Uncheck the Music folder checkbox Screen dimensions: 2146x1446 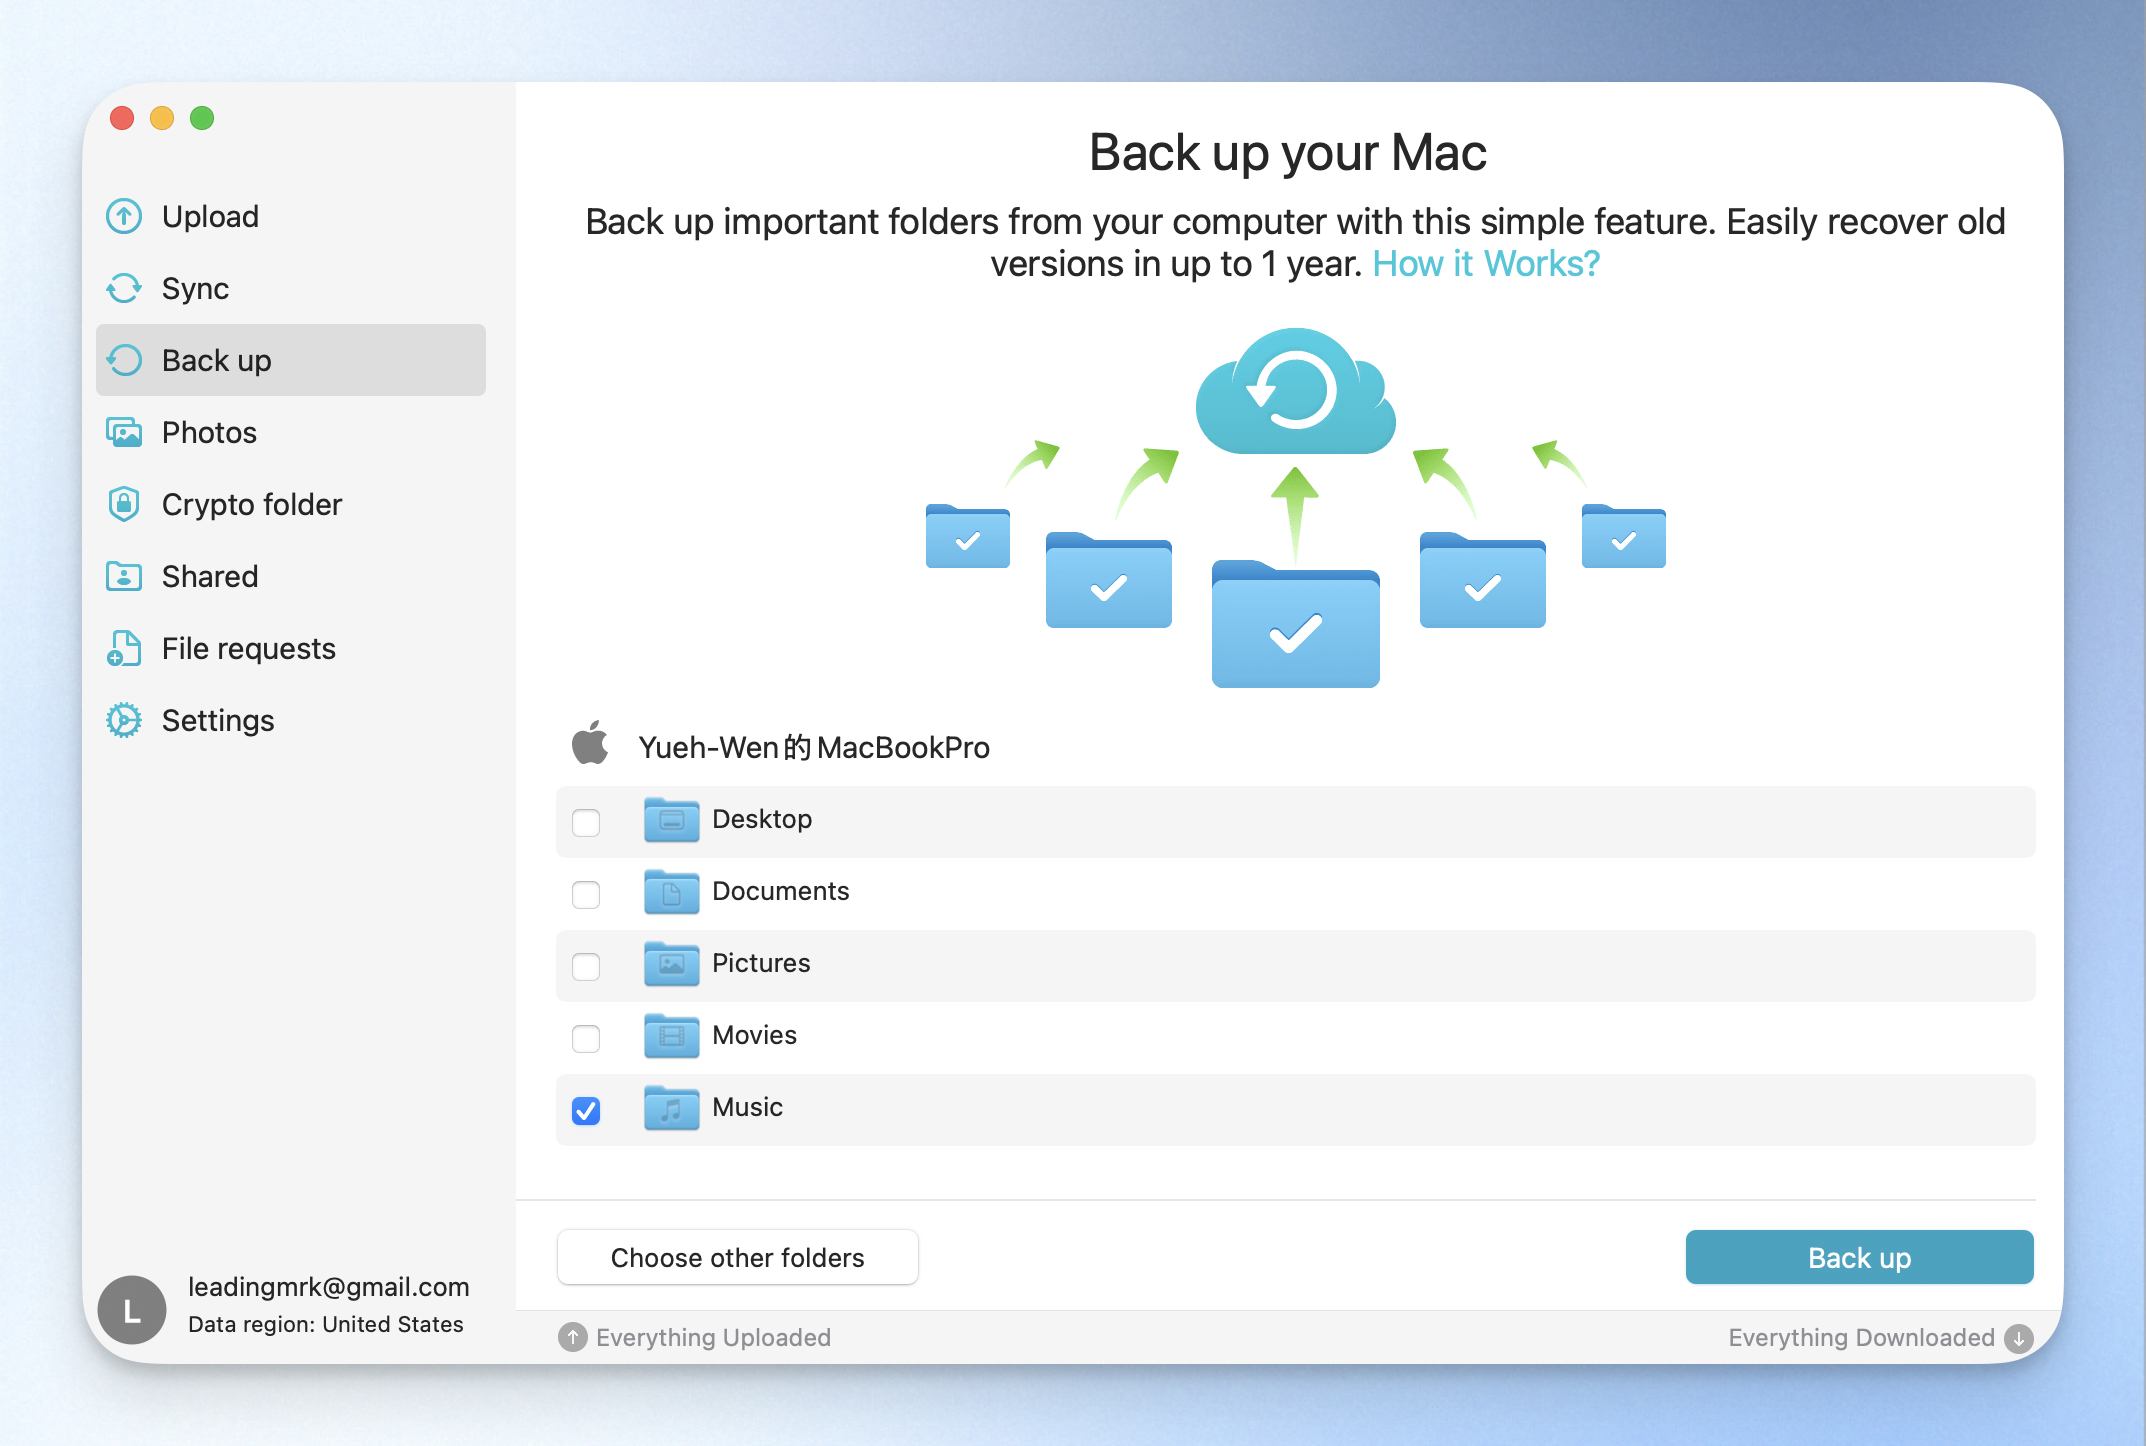(x=586, y=1110)
